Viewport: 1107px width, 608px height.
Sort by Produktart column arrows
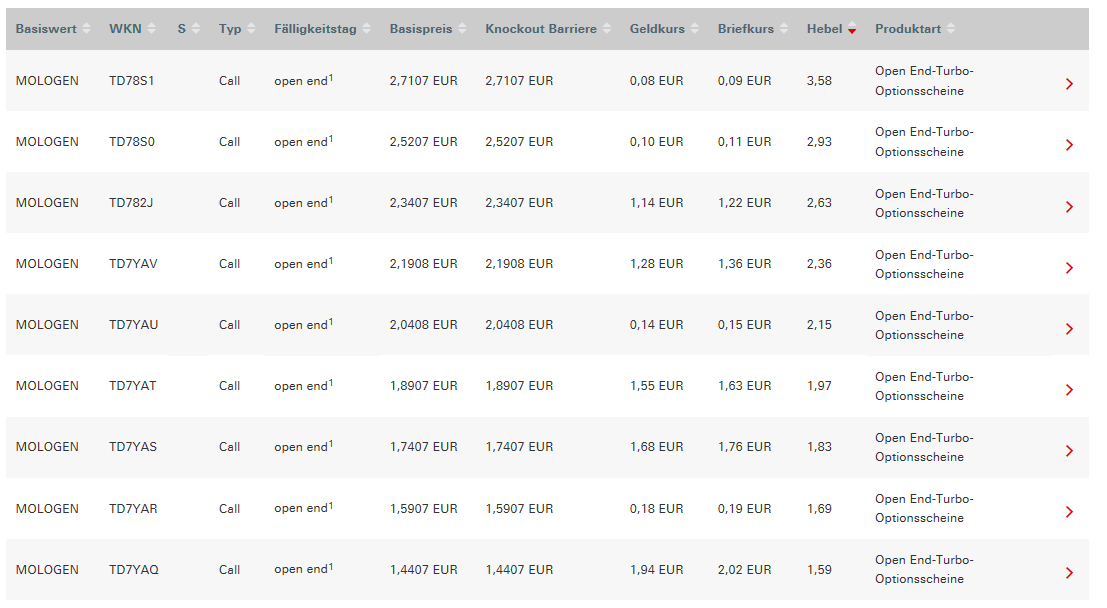click(x=951, y=29)
